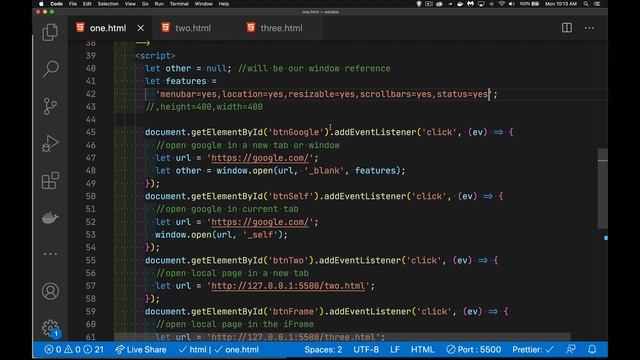Open the Accounts menu icon

[50, 291]
